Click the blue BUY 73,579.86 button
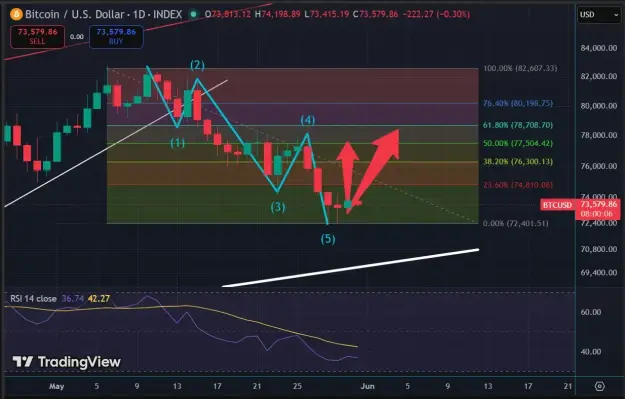 point(116,37)
